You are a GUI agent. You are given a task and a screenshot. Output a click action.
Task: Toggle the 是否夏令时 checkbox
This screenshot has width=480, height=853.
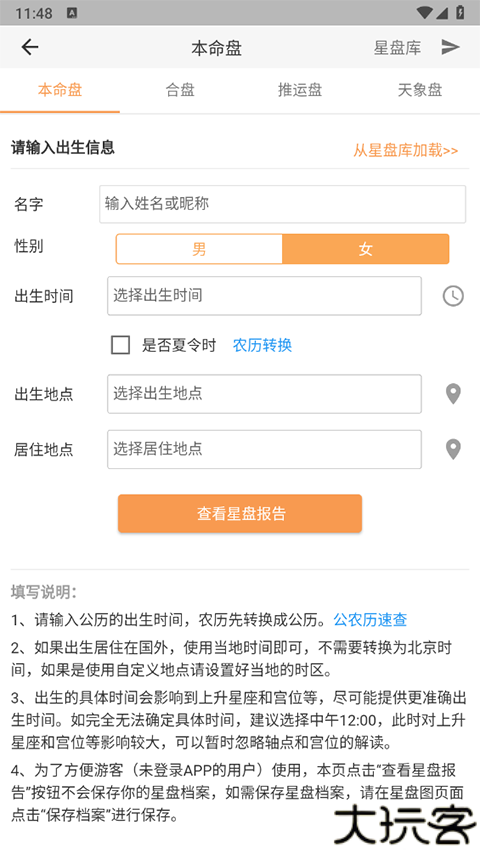coord(120,345)
